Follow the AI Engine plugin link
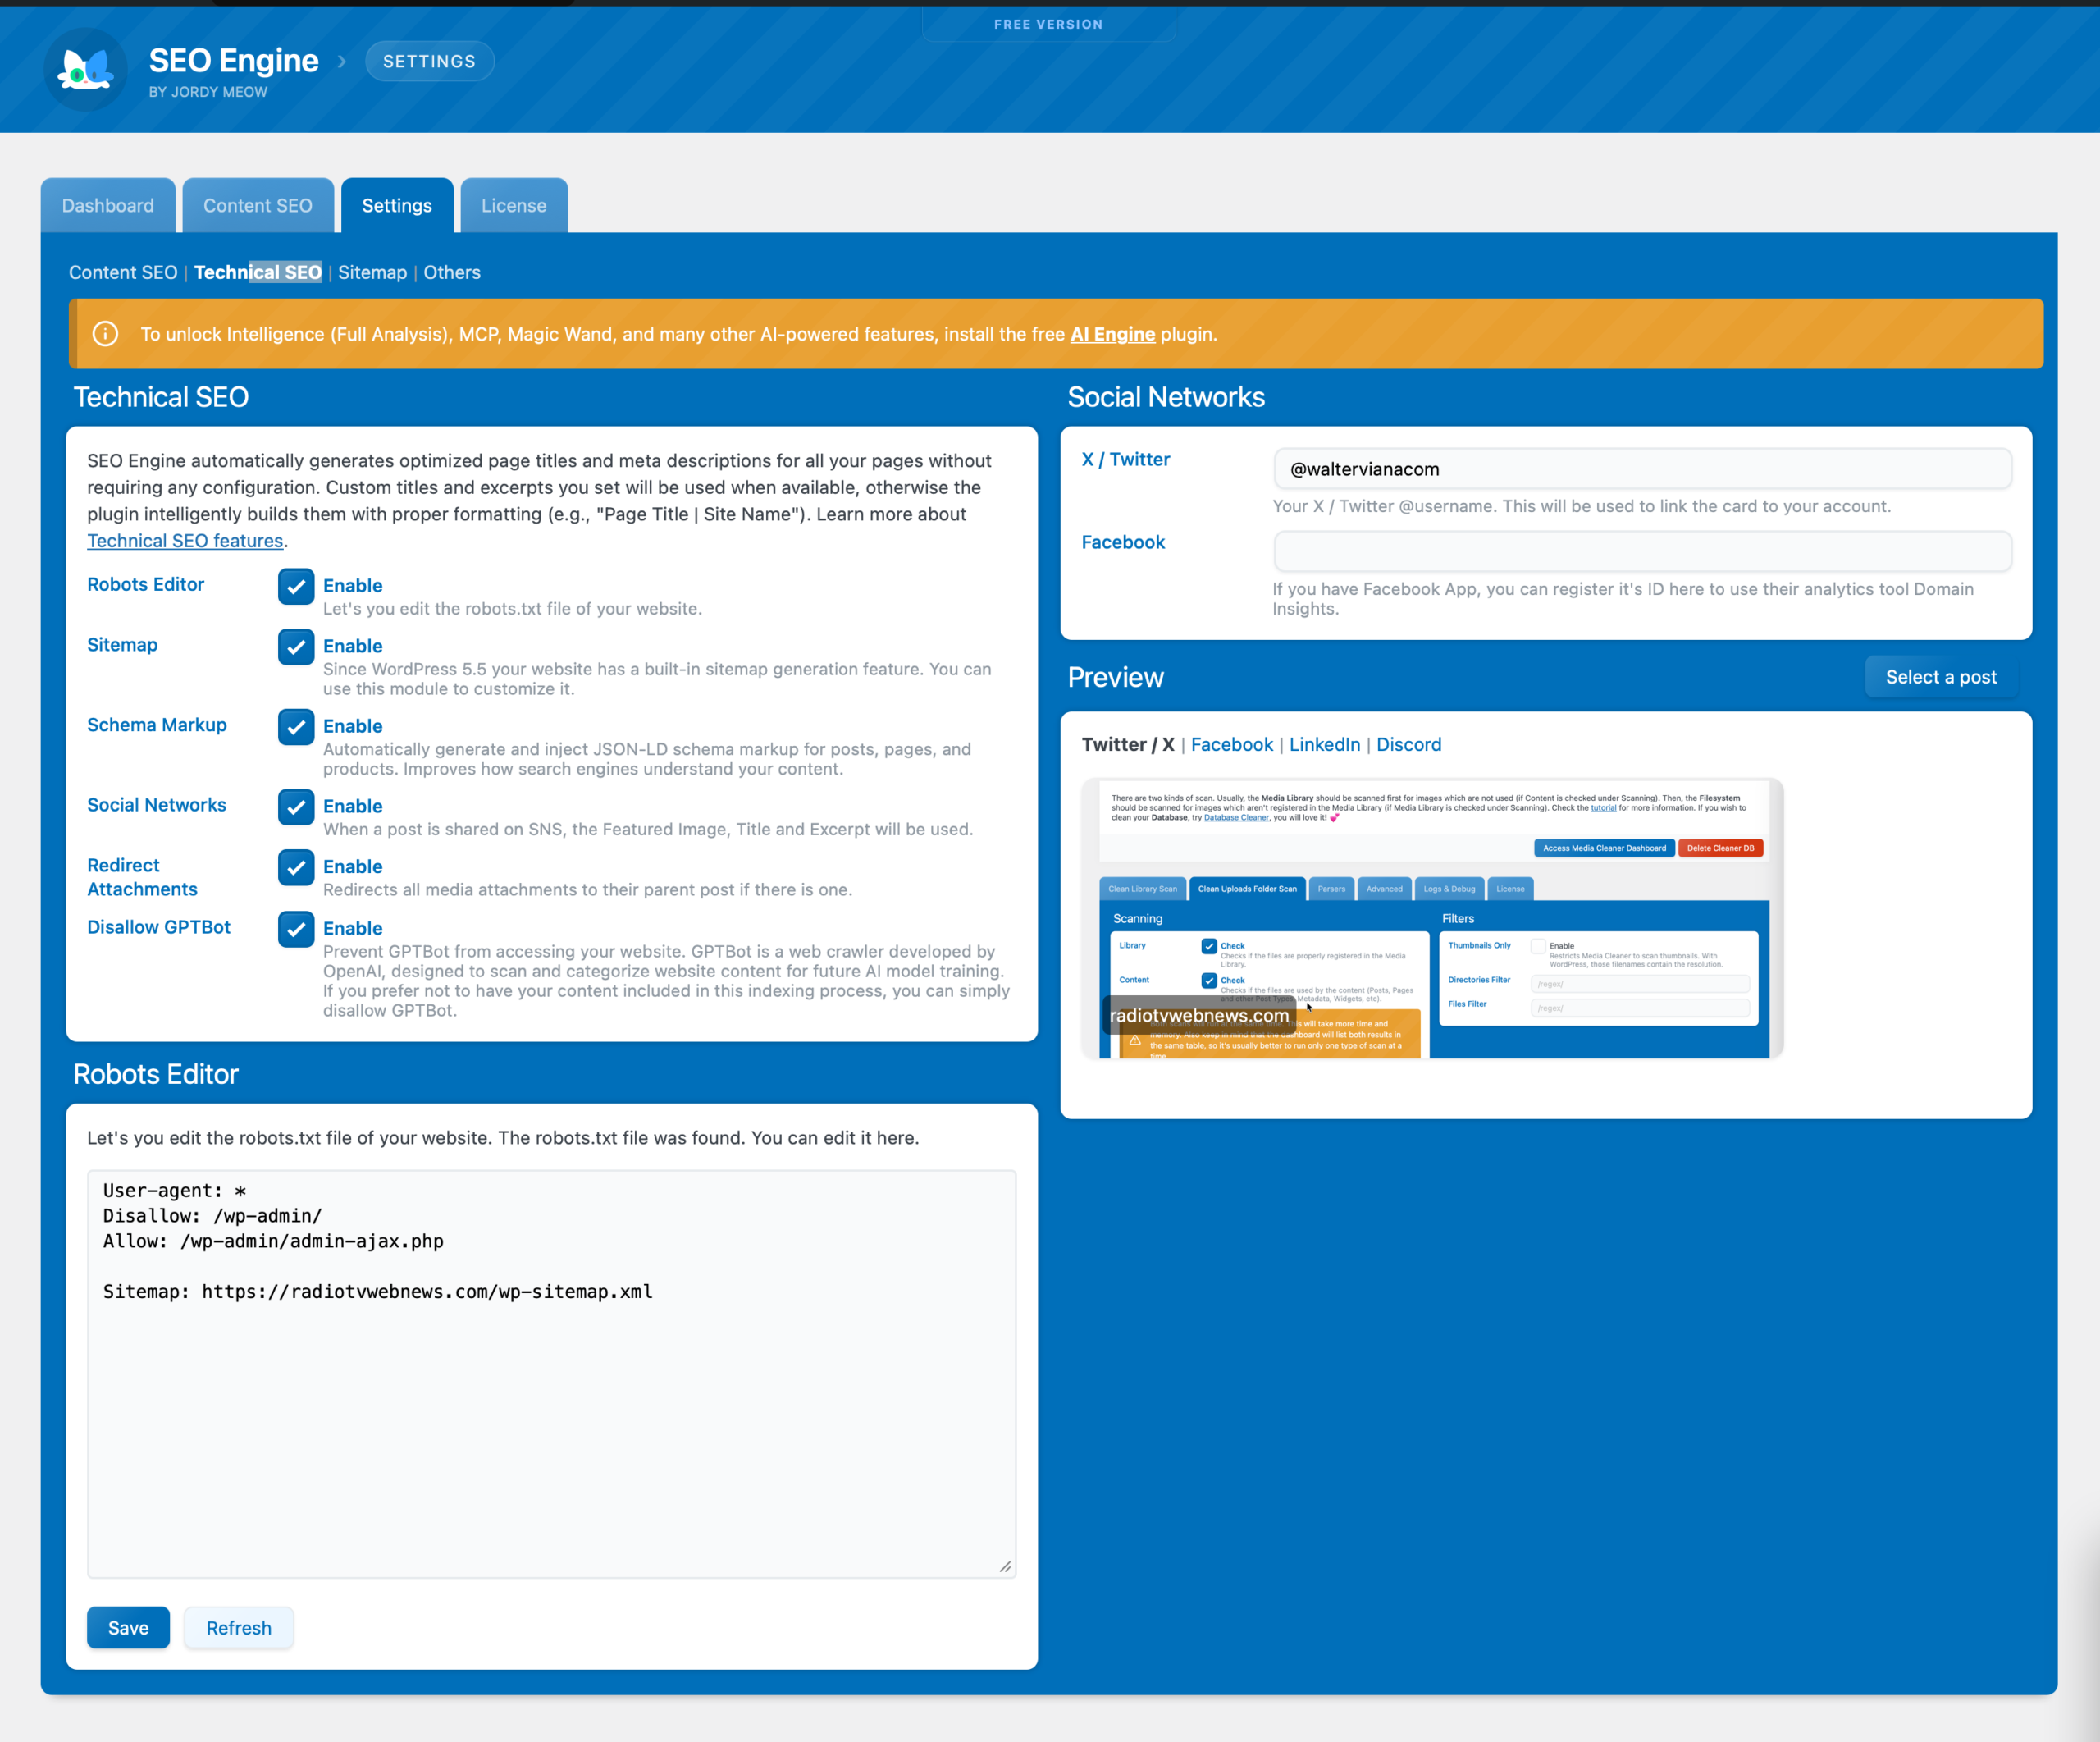2100x1742 pixels. click(x=1112, y=334)
